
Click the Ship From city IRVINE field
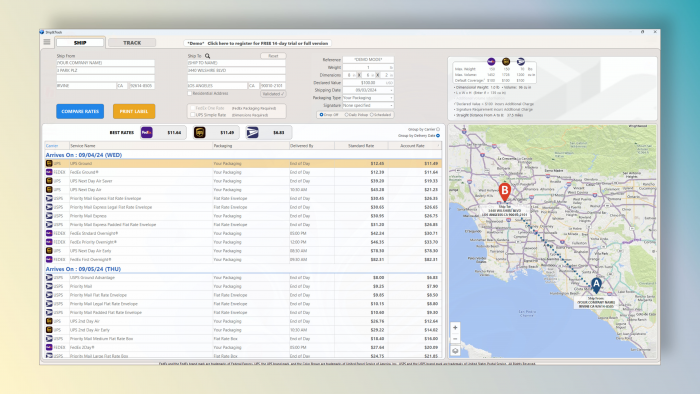86,86
